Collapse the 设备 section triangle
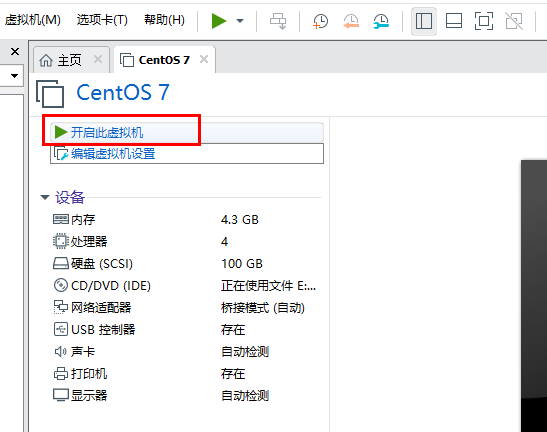This screenshot has height=432, width=547. tap(45, 198)
